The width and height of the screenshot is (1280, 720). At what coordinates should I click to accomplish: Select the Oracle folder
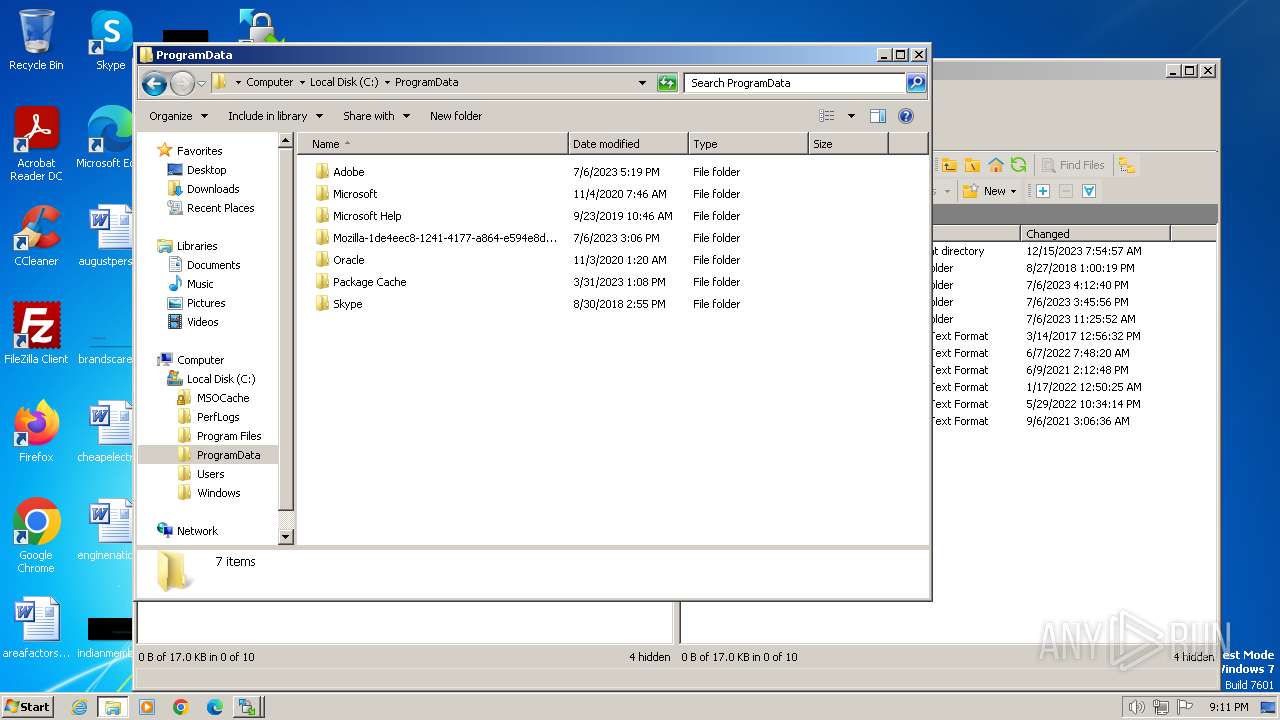coord(348,260)
